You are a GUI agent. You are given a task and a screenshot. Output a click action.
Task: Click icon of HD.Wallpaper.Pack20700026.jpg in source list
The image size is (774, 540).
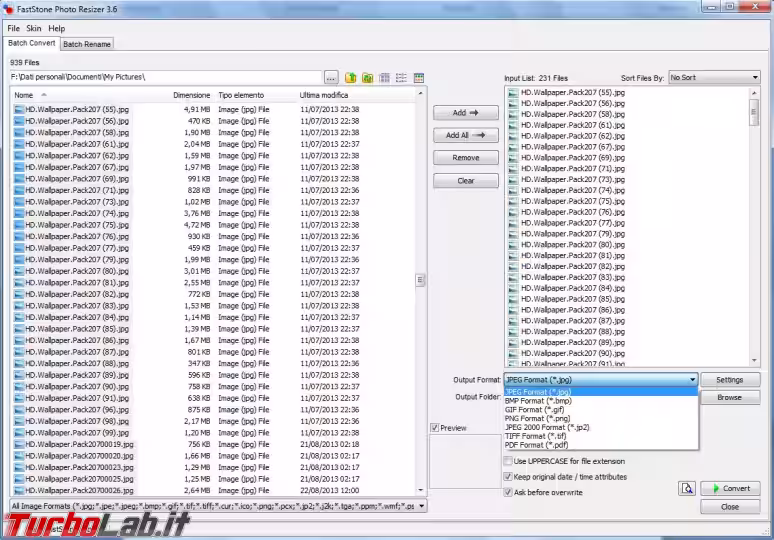click(19, 491)
